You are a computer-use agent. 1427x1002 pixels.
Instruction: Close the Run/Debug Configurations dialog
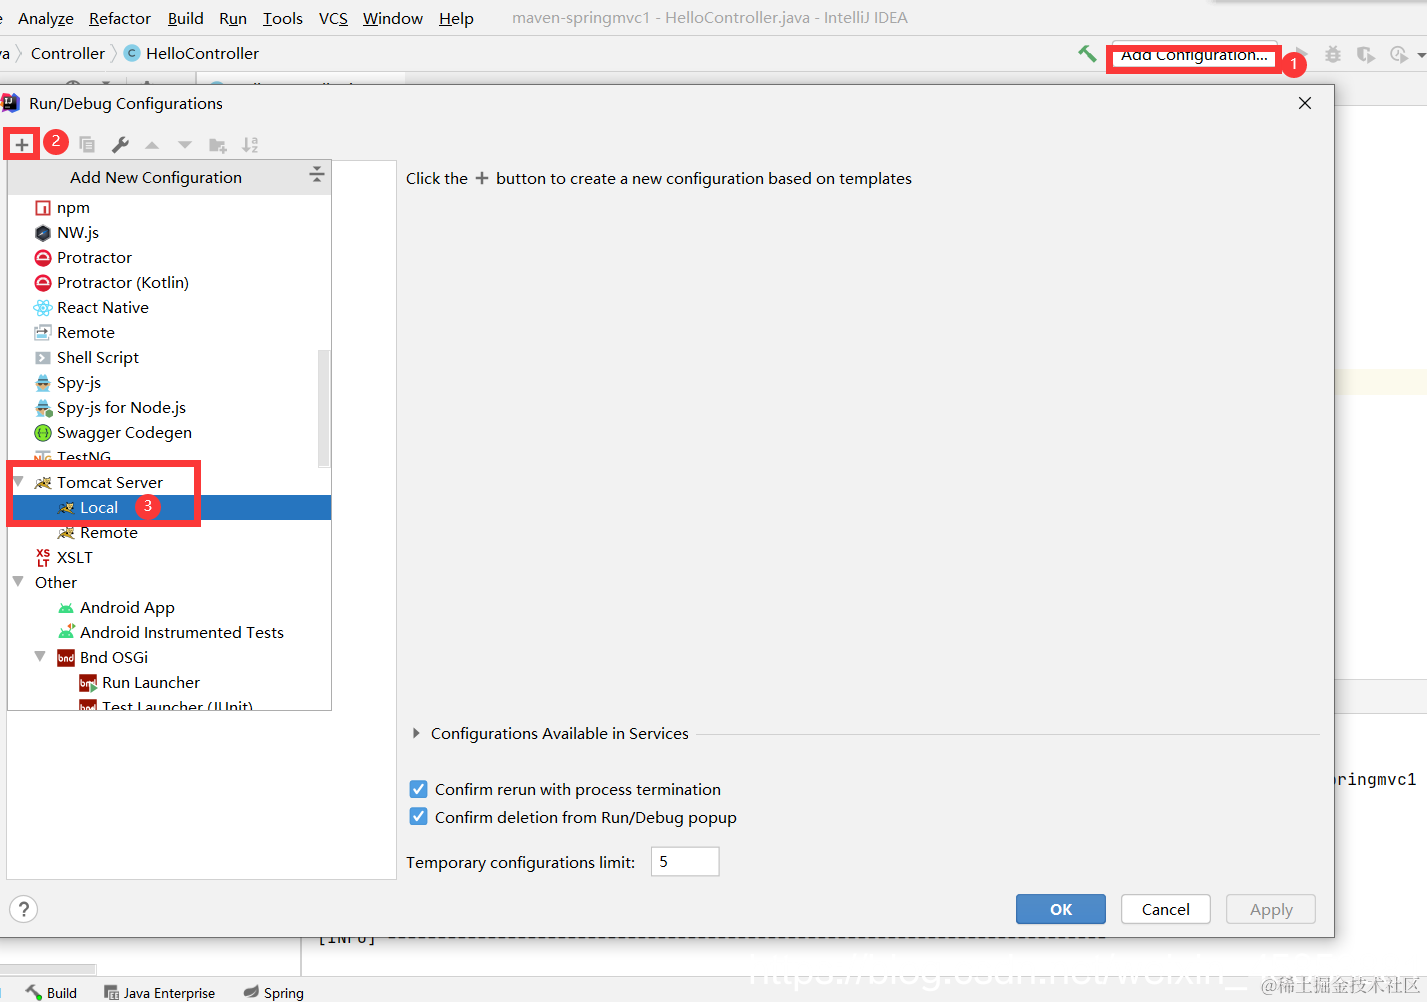(1305, 103)
